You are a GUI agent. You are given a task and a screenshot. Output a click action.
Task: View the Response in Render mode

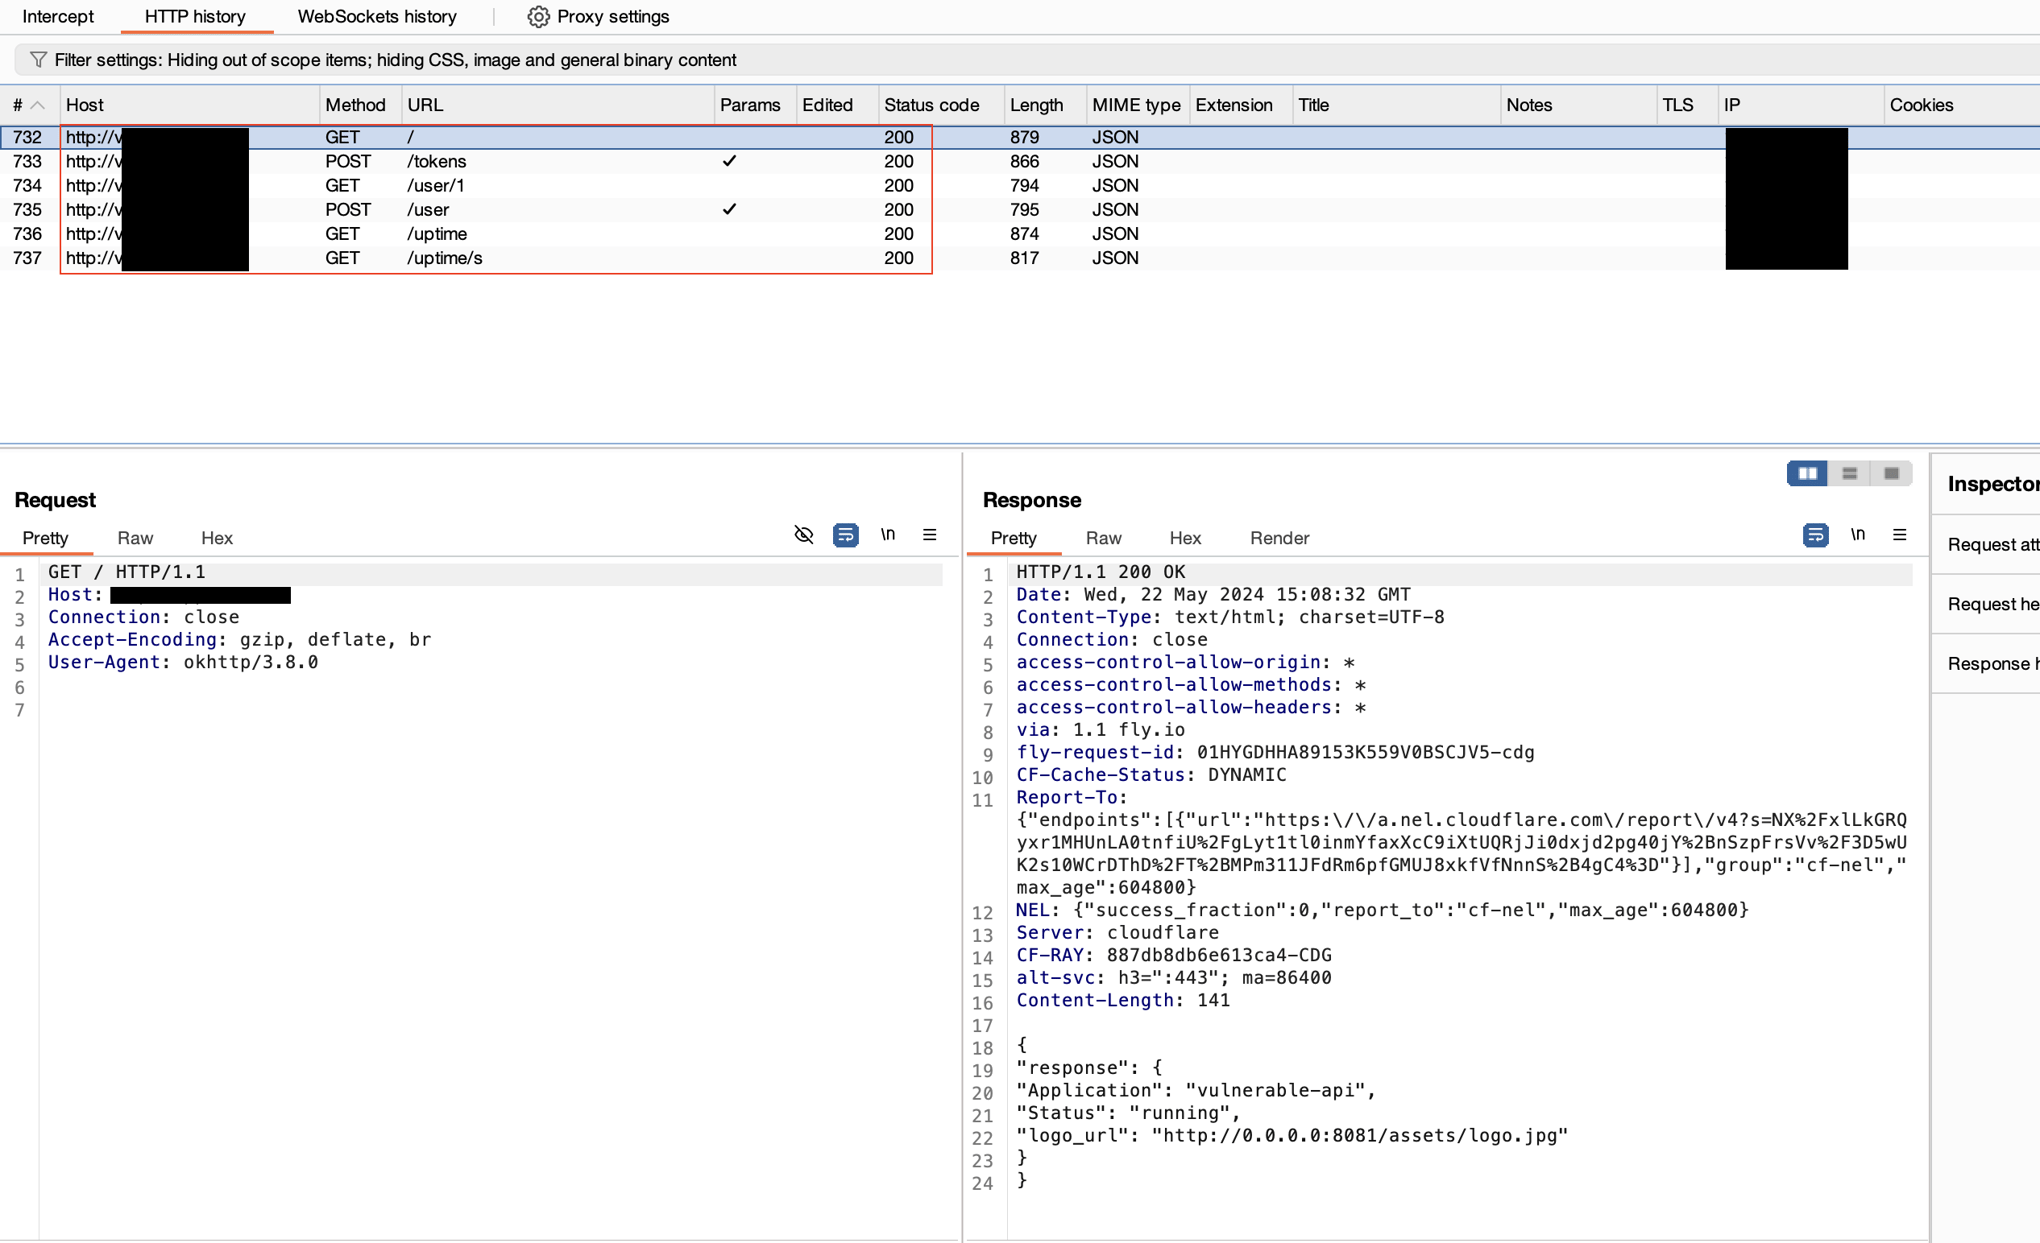click(x=1279, y=538)
